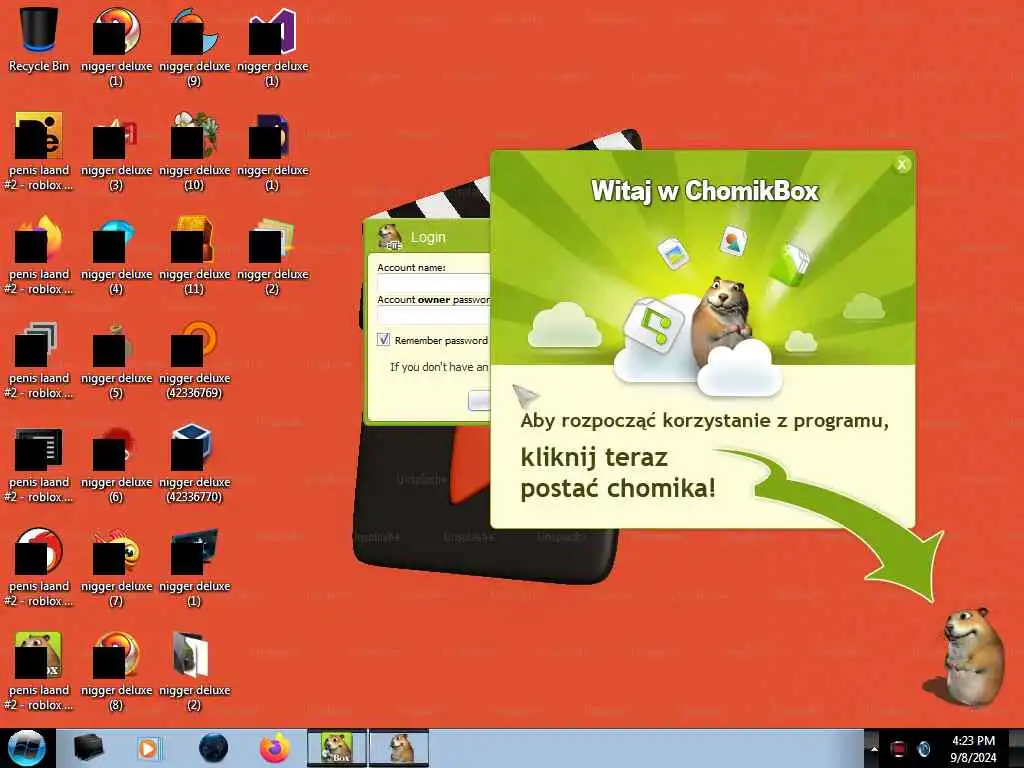The height and width of the screenshot is (768, 1024).
Task: Click the red system tray icon
Action: [x=899, y=749]
